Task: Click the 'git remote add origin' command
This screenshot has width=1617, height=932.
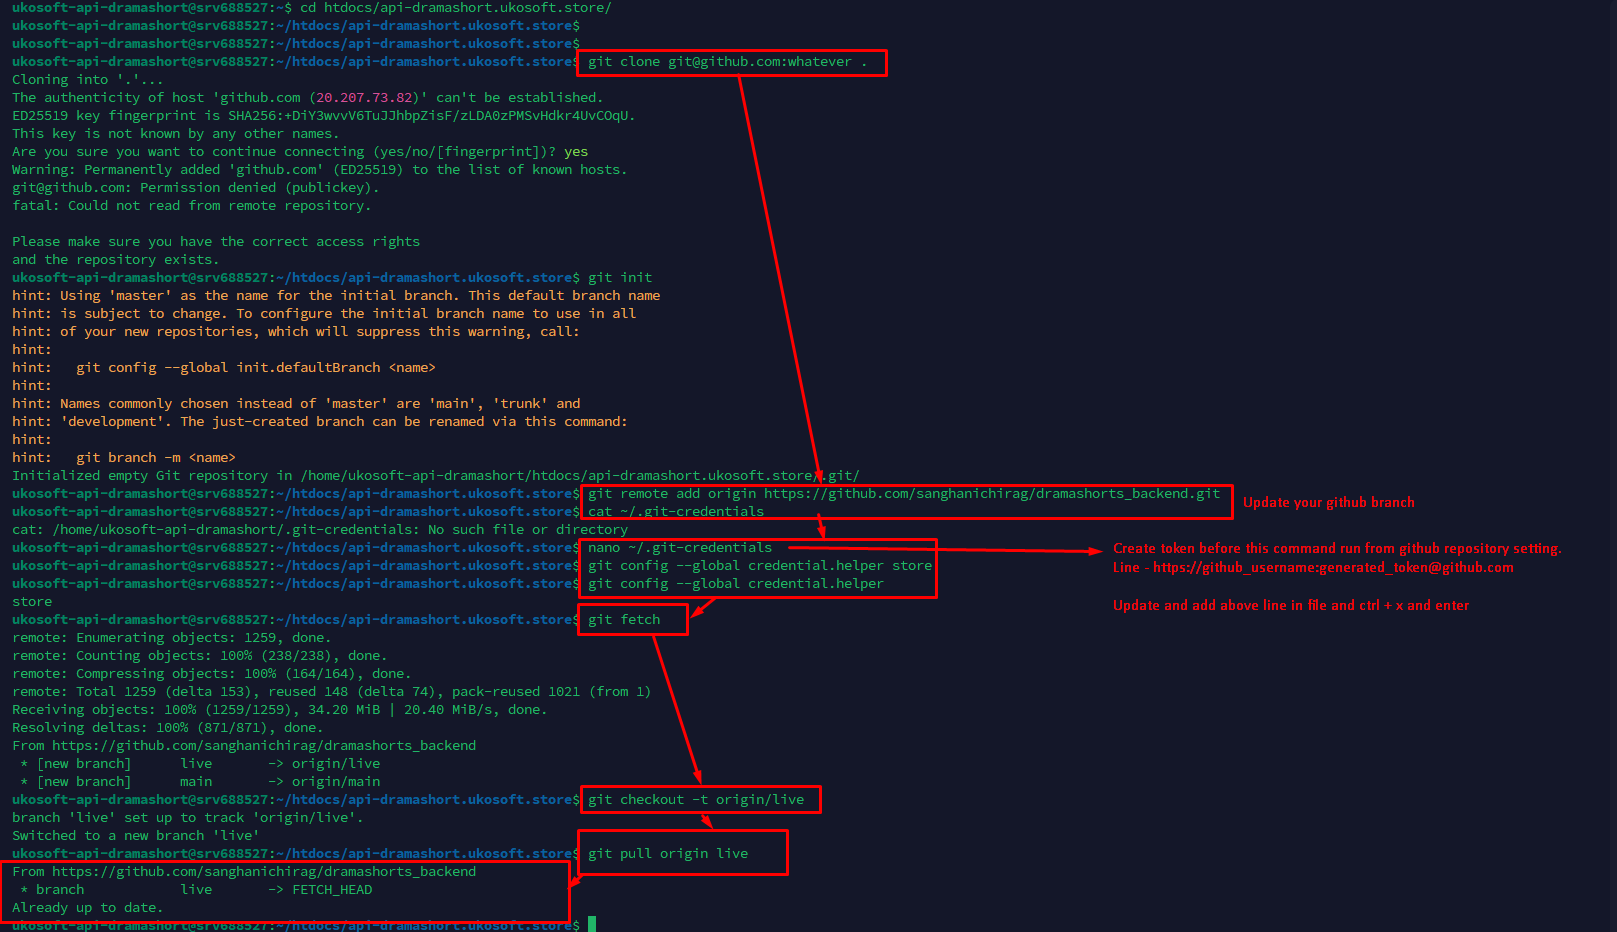Action: [904, 494]
